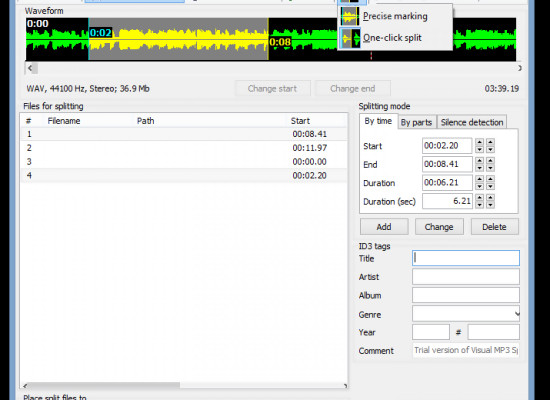Increase Duration (sec) second stepper
Screen dimensions: 550x400
pyautogui.click(x=490, y=198)
